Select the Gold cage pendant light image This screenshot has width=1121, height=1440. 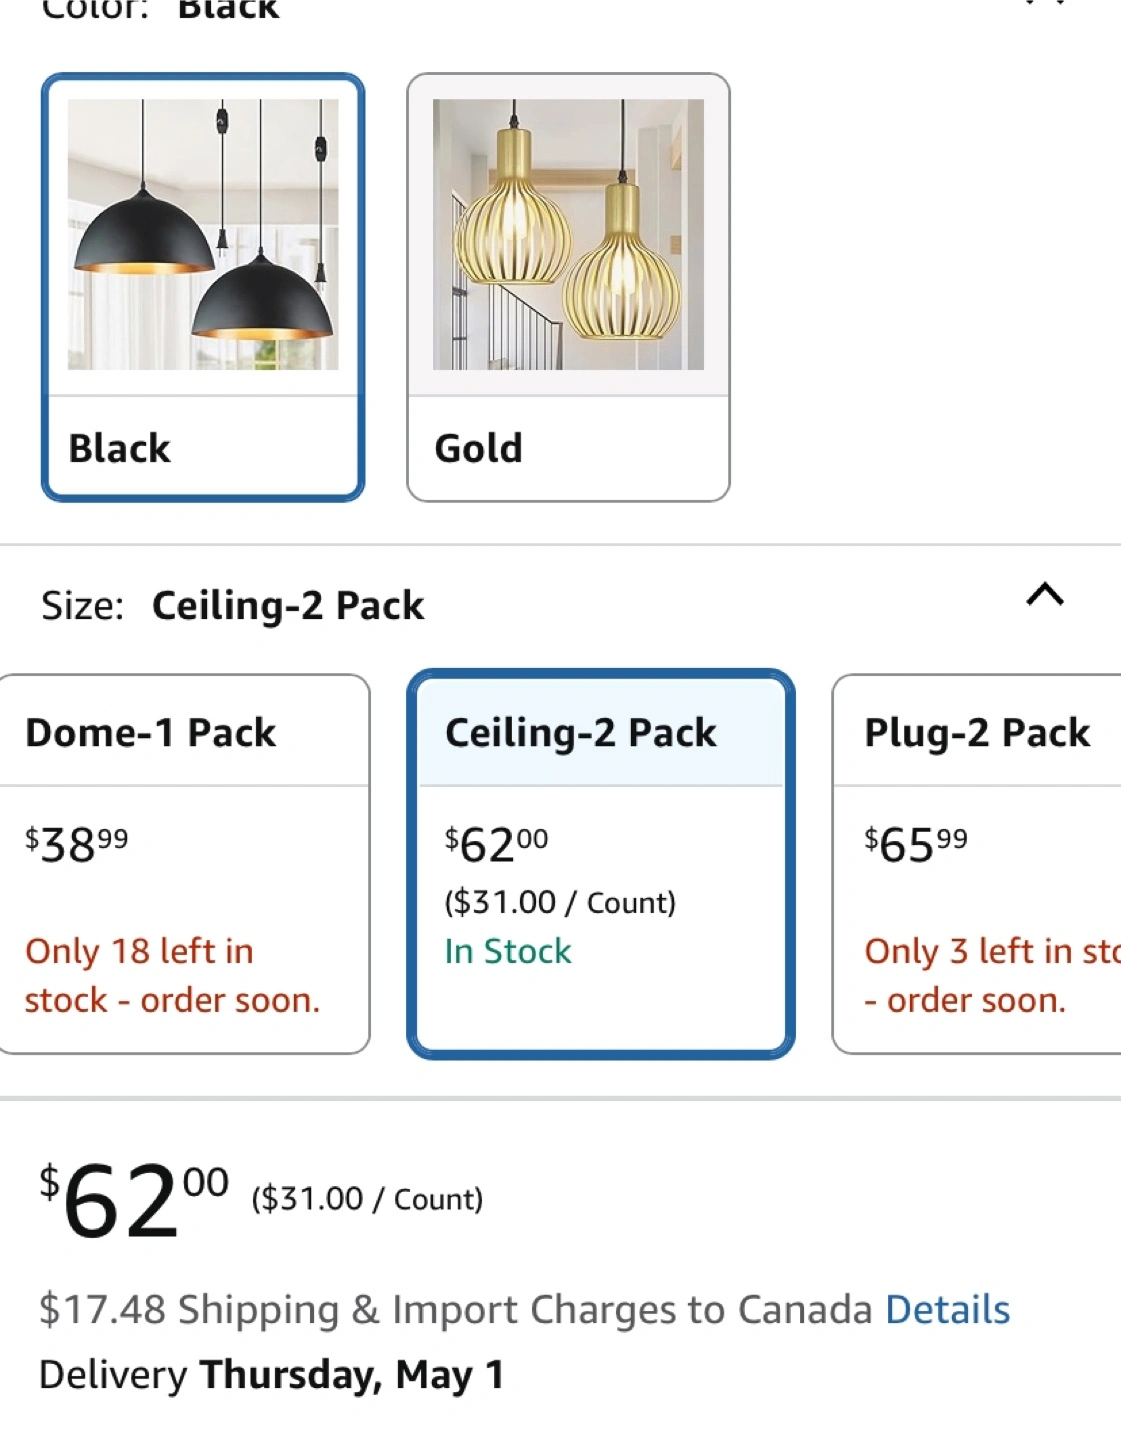(x=568, y=235)
